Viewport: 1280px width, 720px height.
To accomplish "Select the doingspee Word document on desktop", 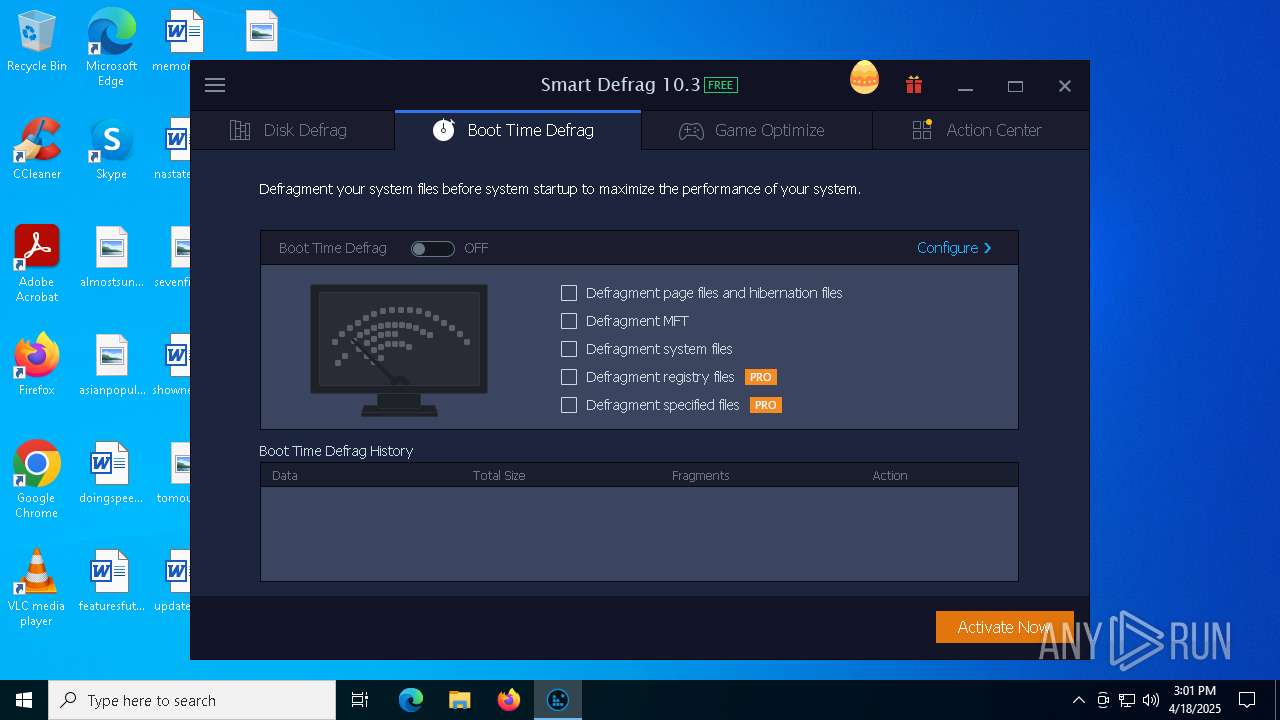I will point(111,473).
